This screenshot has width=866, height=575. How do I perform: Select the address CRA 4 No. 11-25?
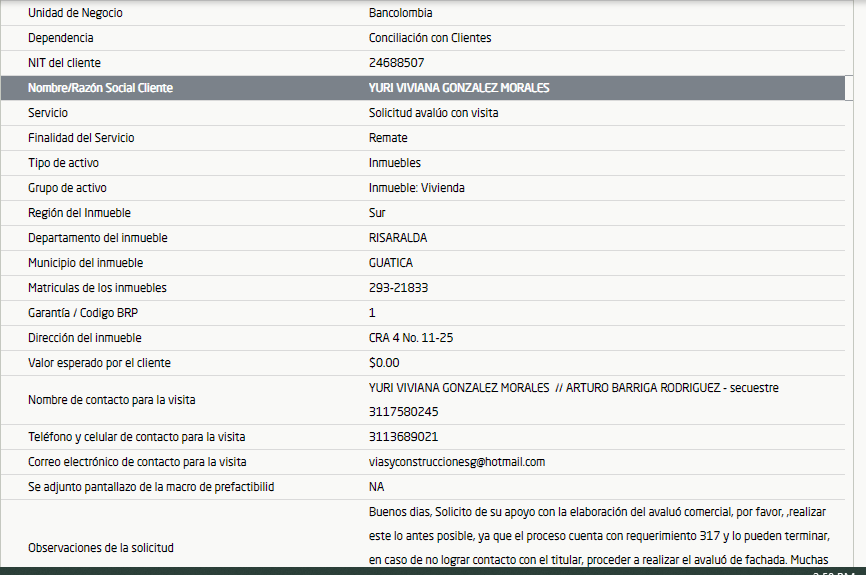pos(411,338)
